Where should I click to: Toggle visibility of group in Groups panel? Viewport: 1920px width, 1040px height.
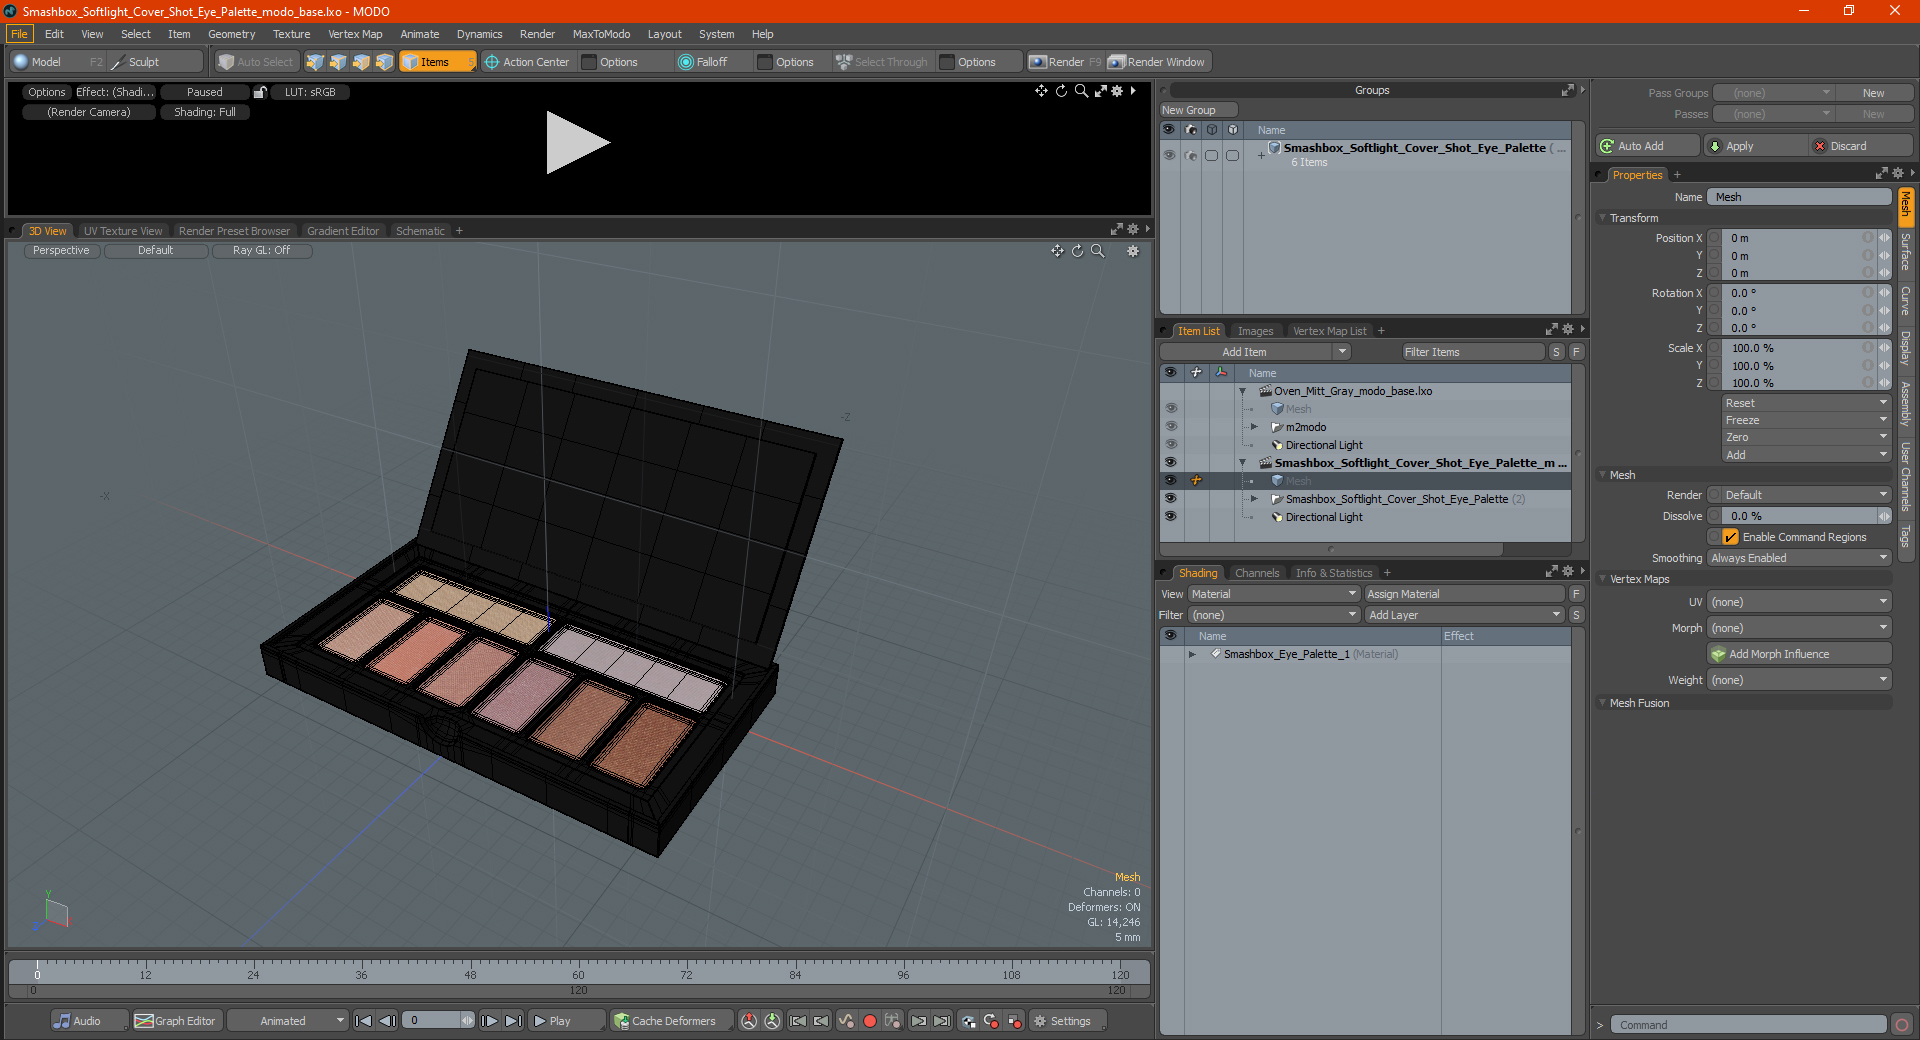(1169, 155)
